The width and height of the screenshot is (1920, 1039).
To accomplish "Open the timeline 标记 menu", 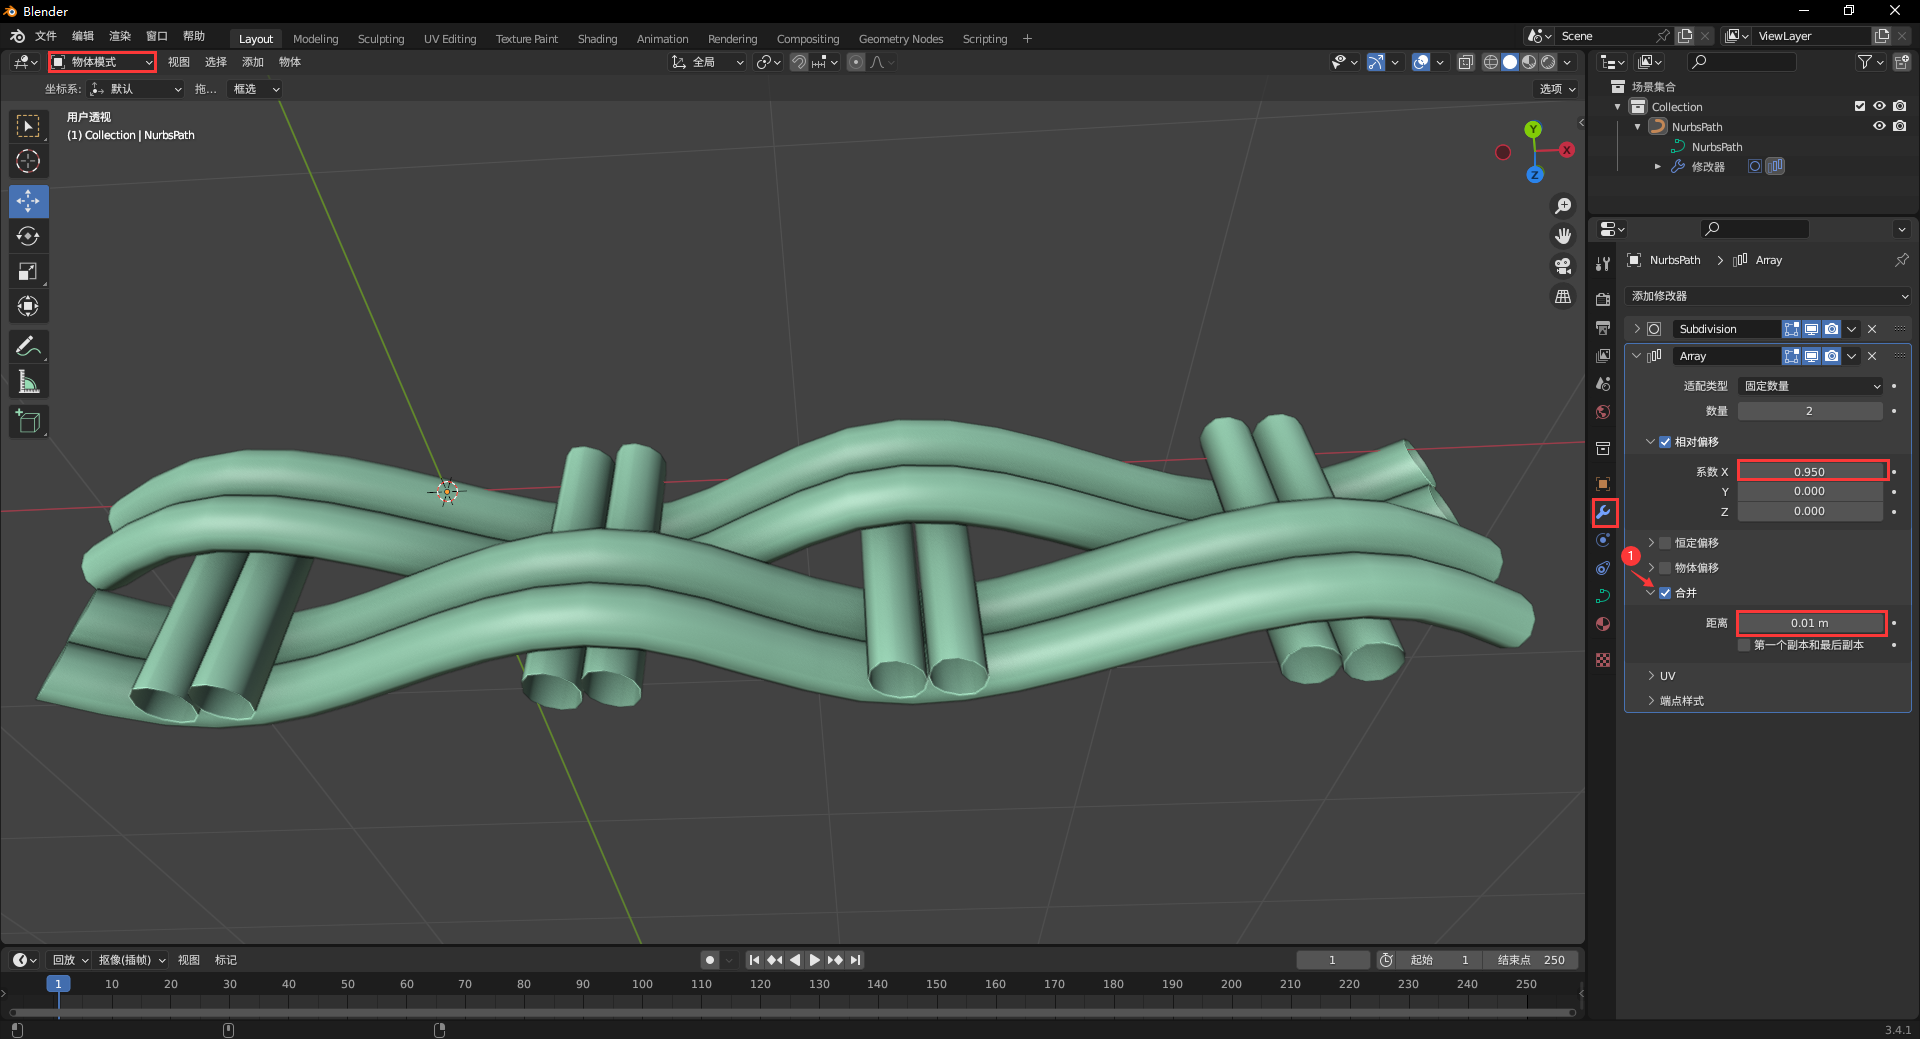I will [226, 960].
